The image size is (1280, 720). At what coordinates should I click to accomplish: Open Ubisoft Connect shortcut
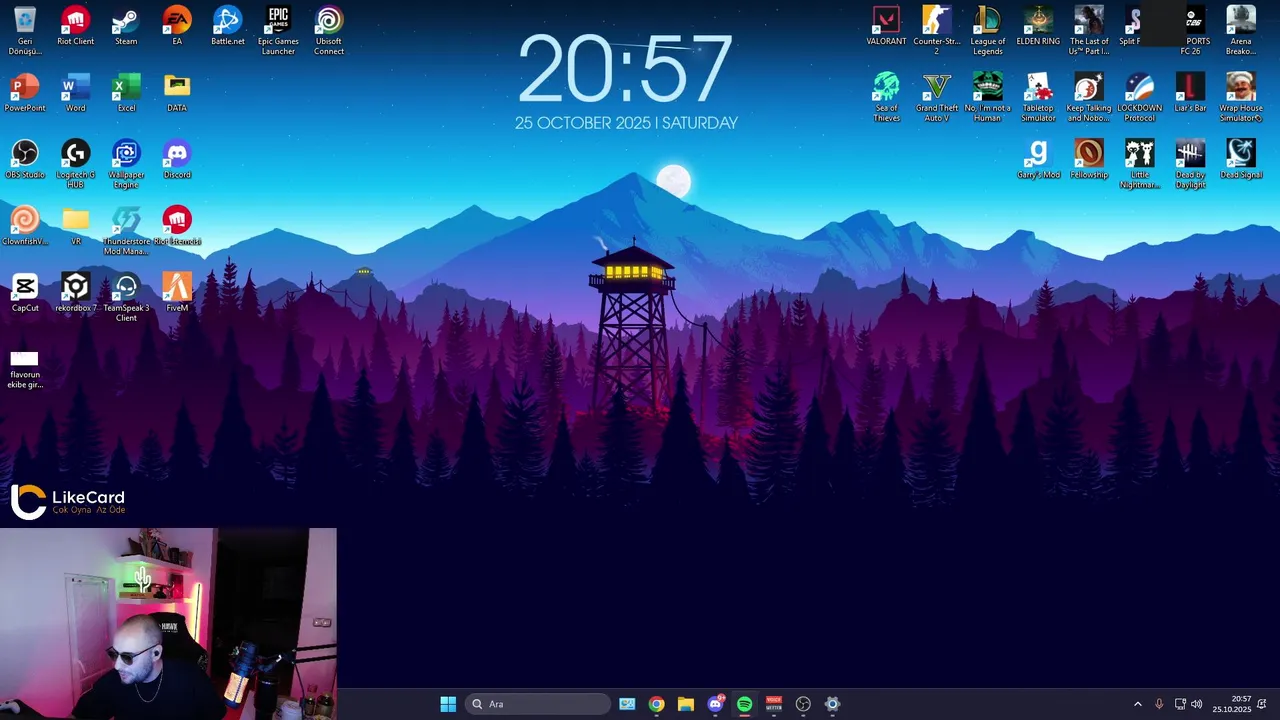(x=329, y=31)
